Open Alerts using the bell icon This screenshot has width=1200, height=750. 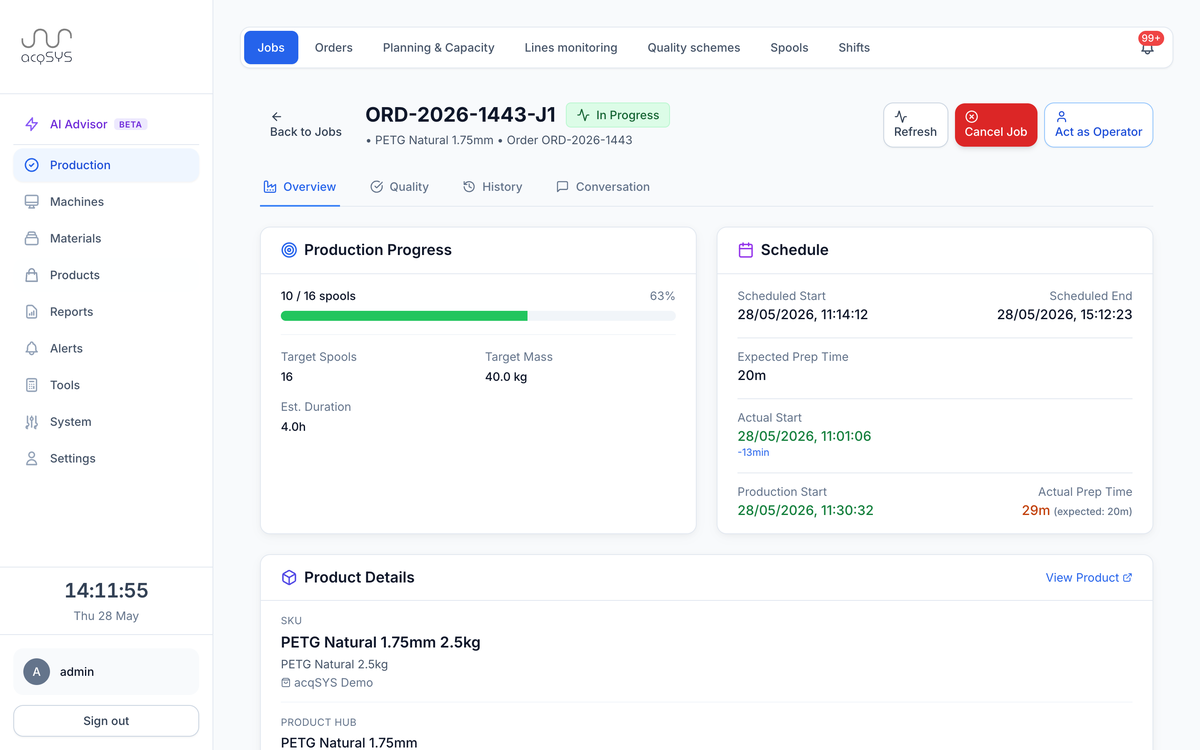pyautogui.click(x=32, y=348)
